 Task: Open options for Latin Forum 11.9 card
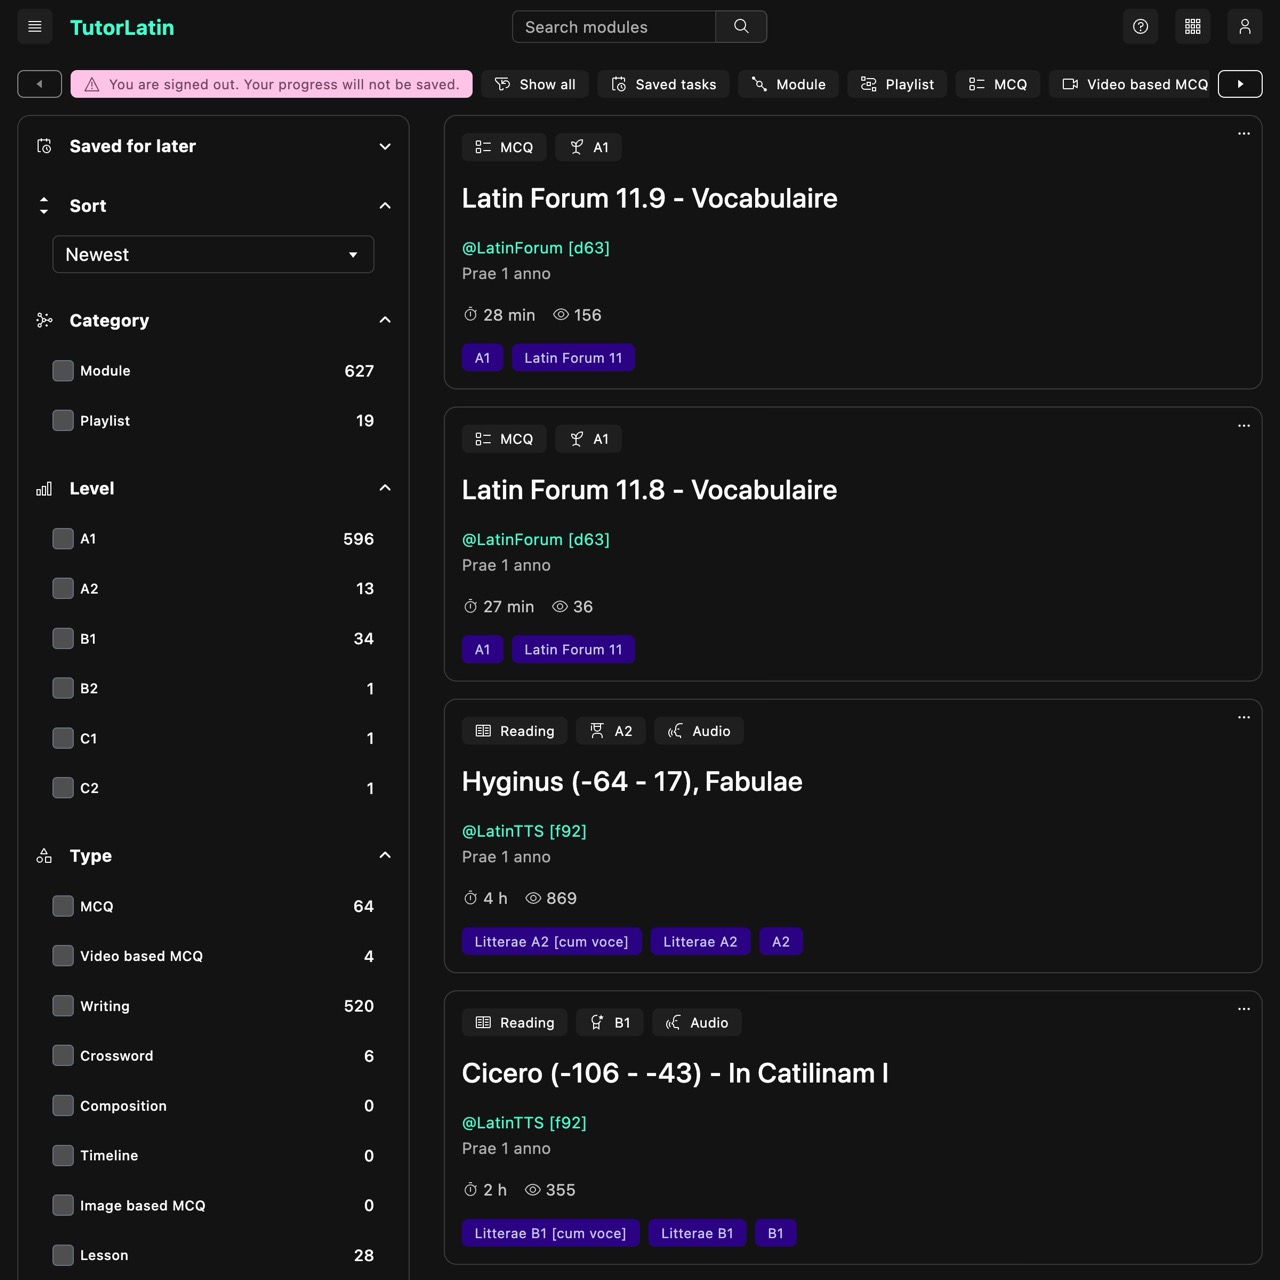point(1244,134)
